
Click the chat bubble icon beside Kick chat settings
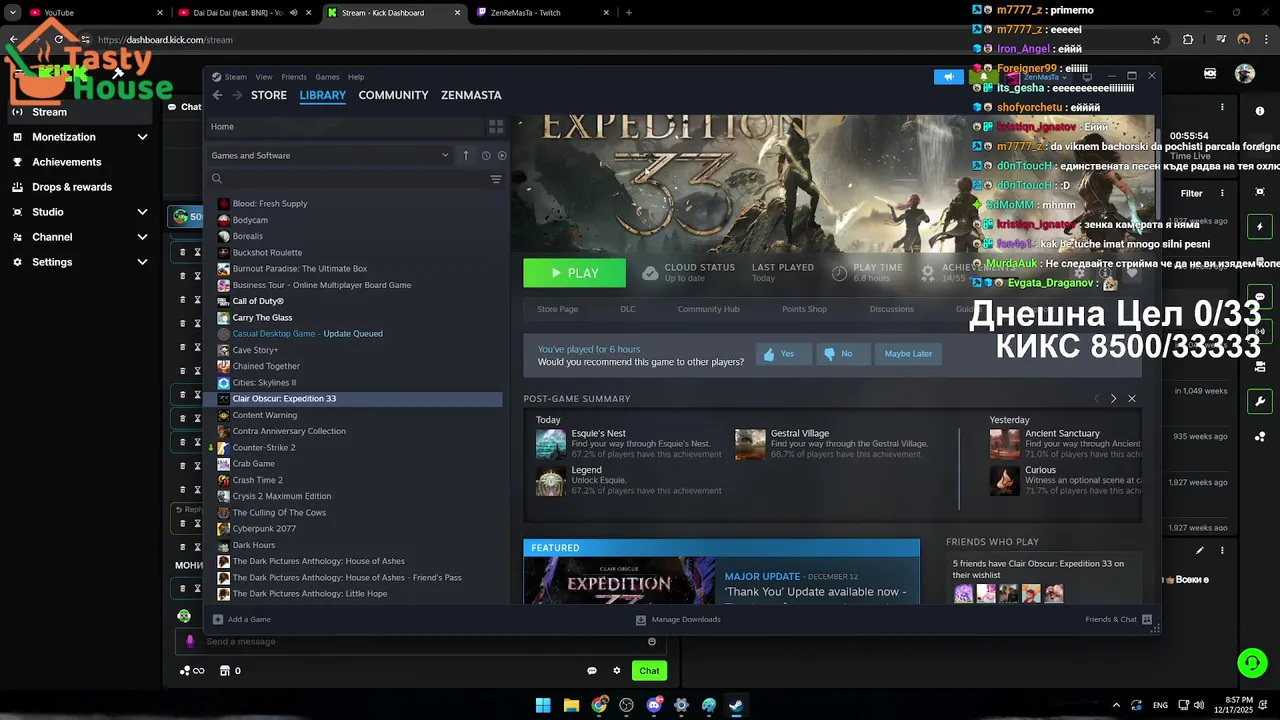[x=592, y=671]
